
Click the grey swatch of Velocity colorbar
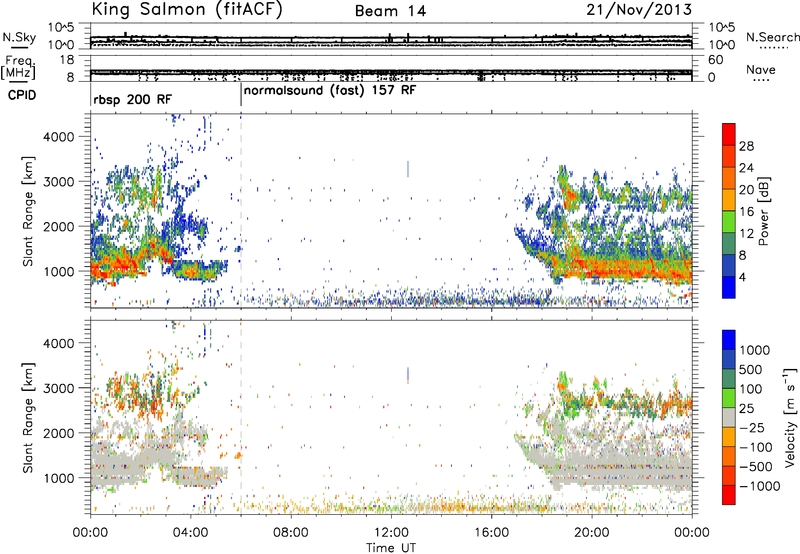pyautogui.click(x=729, y=417)
